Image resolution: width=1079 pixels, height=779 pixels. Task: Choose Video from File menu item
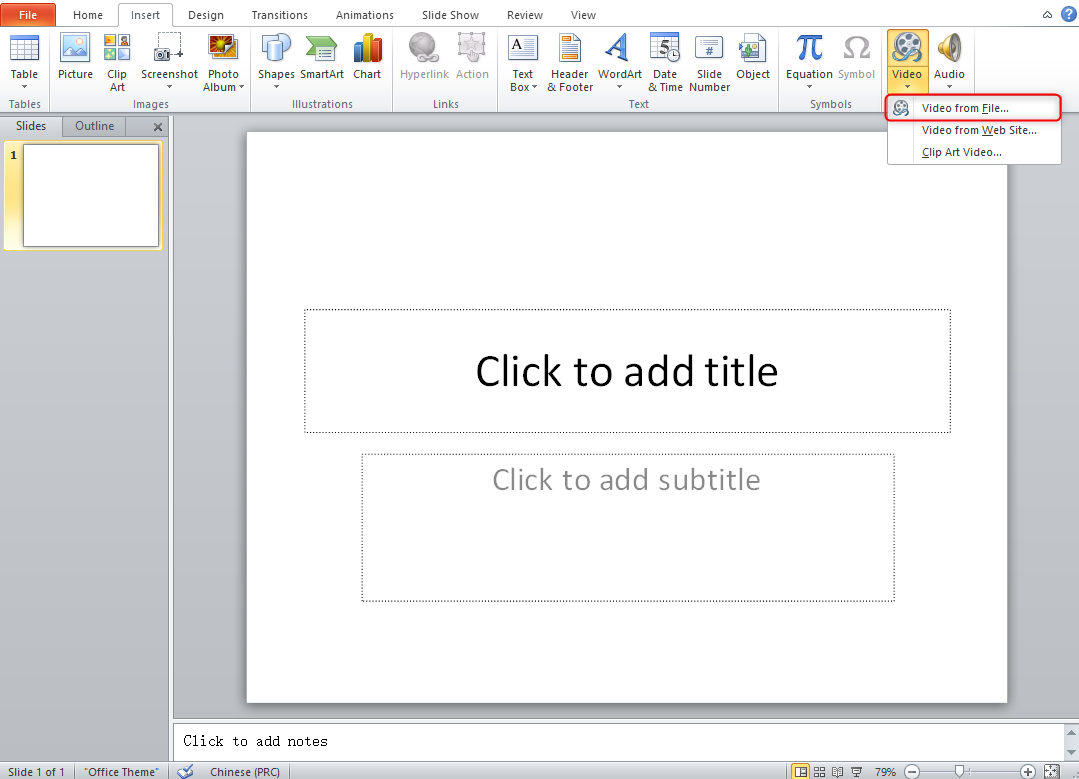pyautogui.click(x=974, y=108)
